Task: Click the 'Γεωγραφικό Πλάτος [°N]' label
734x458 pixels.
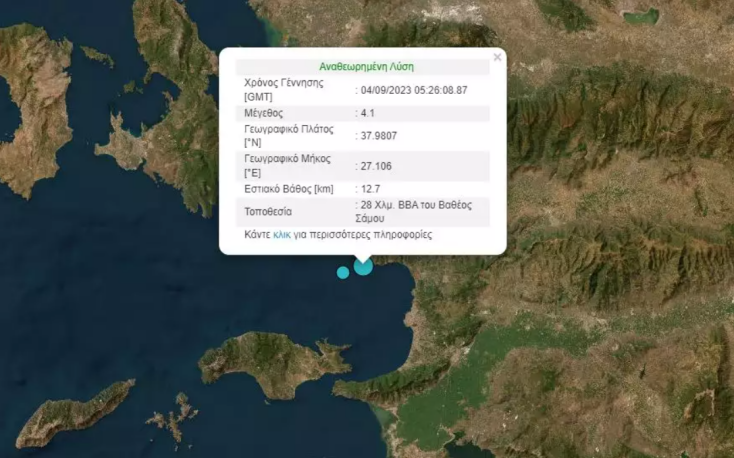Action: point(288,136)
